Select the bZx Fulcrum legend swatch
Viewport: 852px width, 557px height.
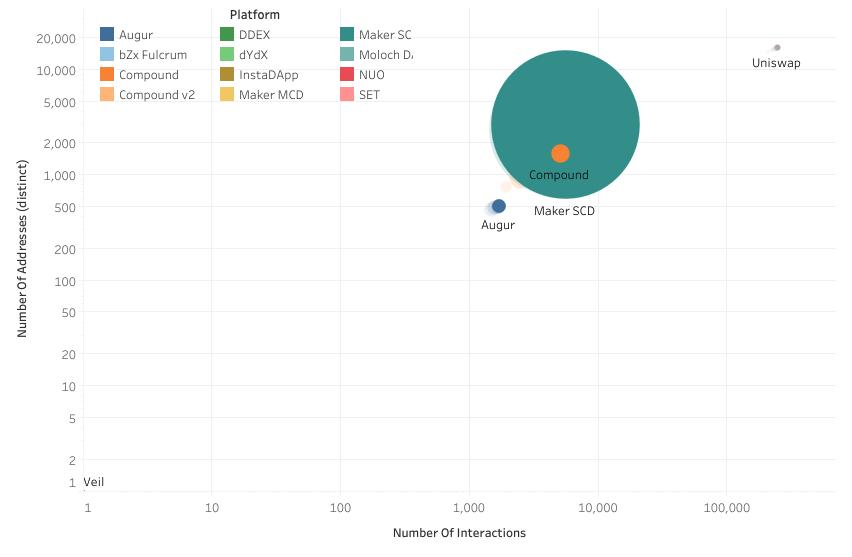pos(107,55)
